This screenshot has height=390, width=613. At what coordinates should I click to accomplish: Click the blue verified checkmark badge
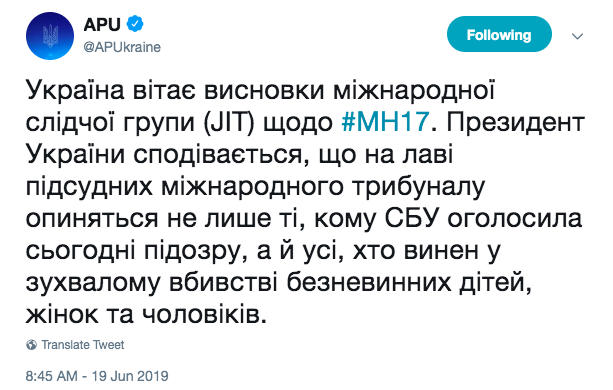(135, 24)
